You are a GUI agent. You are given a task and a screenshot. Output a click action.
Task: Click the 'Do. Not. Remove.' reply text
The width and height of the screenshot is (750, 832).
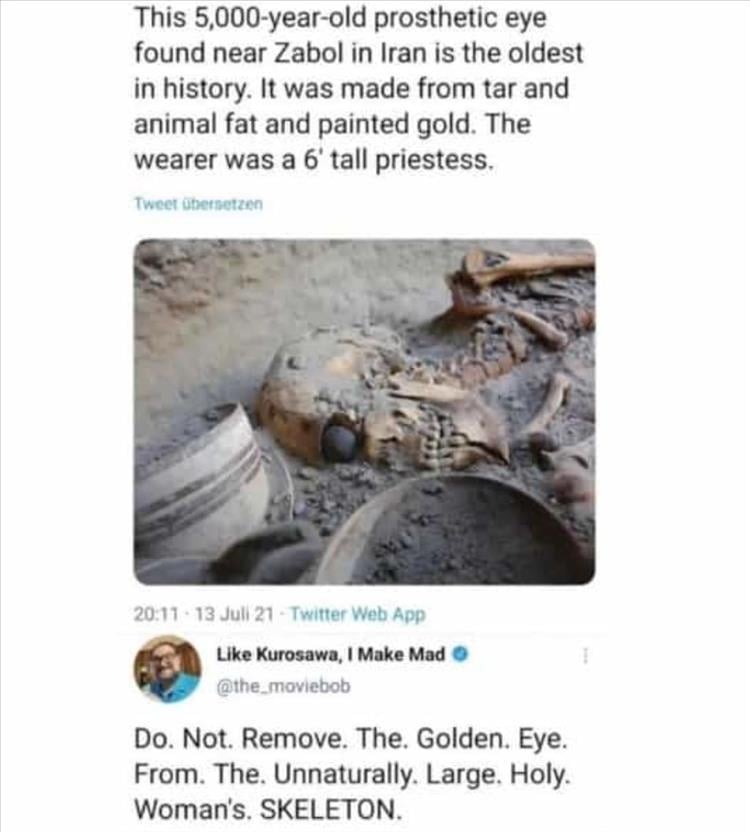point(351,774)
